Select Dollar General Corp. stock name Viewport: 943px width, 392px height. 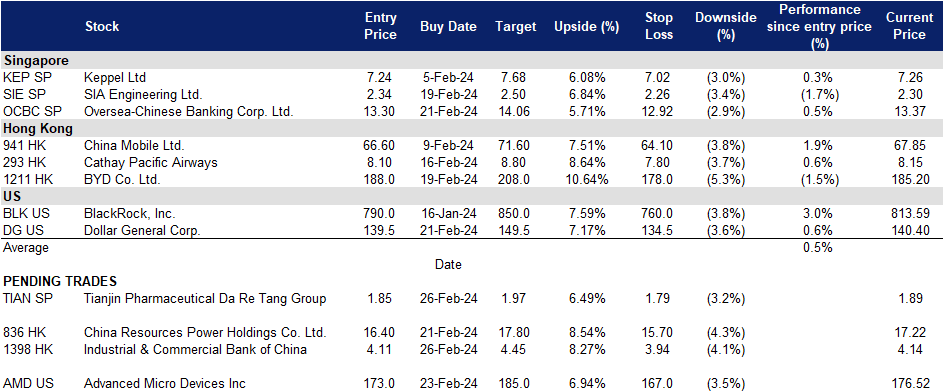point(142,230)
